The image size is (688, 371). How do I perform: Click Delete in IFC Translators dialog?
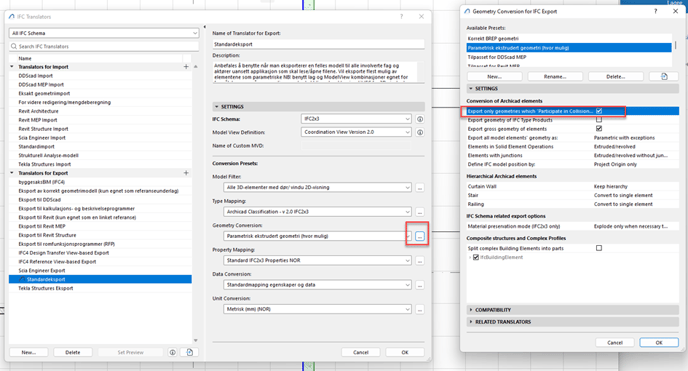point(73,352)
